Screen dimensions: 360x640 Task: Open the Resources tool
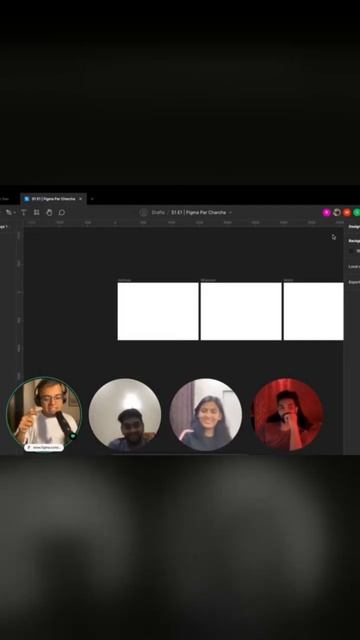coord(36,212)
